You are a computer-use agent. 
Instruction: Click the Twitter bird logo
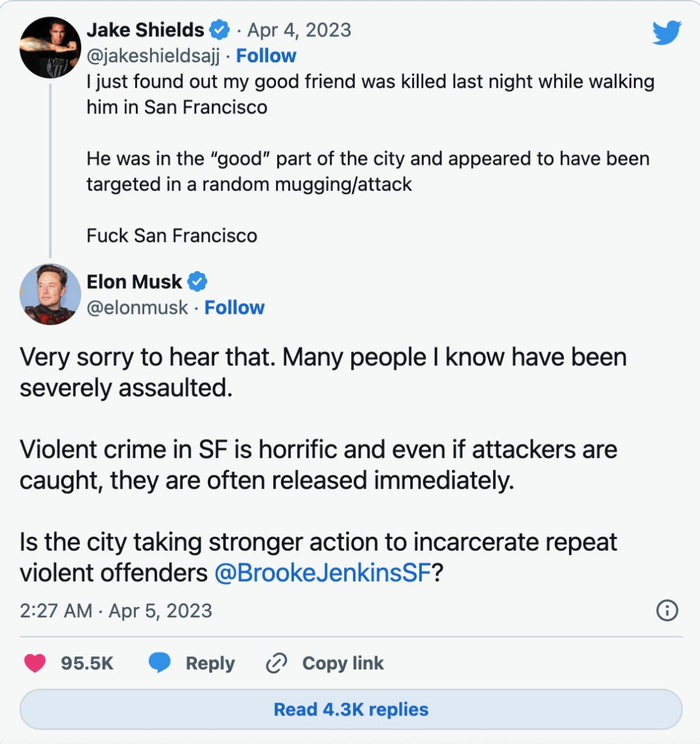666,33
